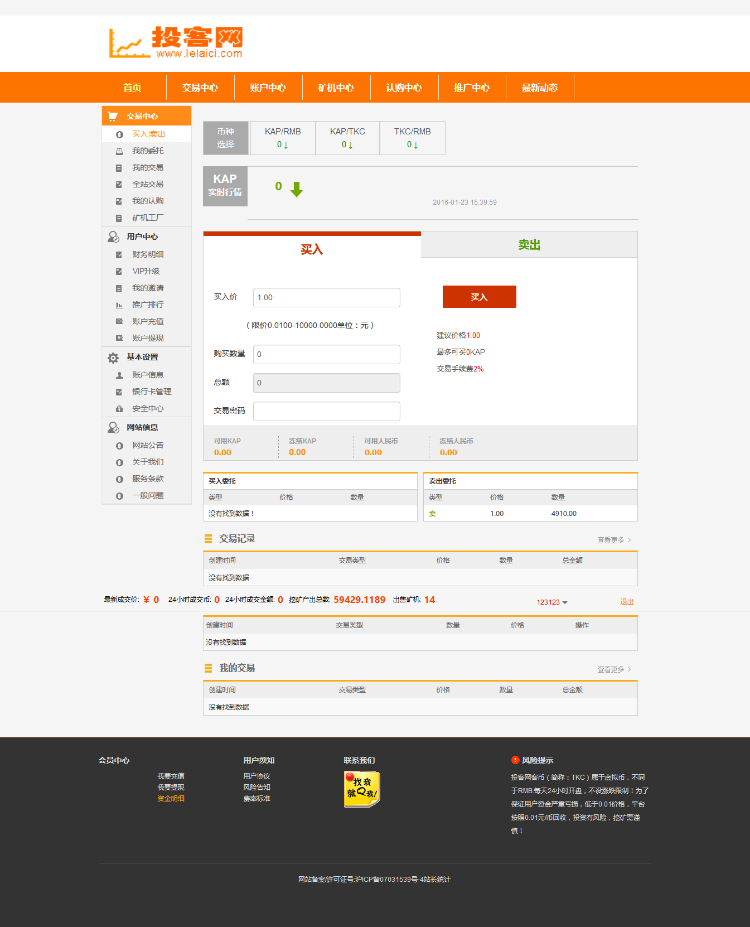Click the 交易密码 input field
This screenshot has width=750, height=927.
point(327,411)
